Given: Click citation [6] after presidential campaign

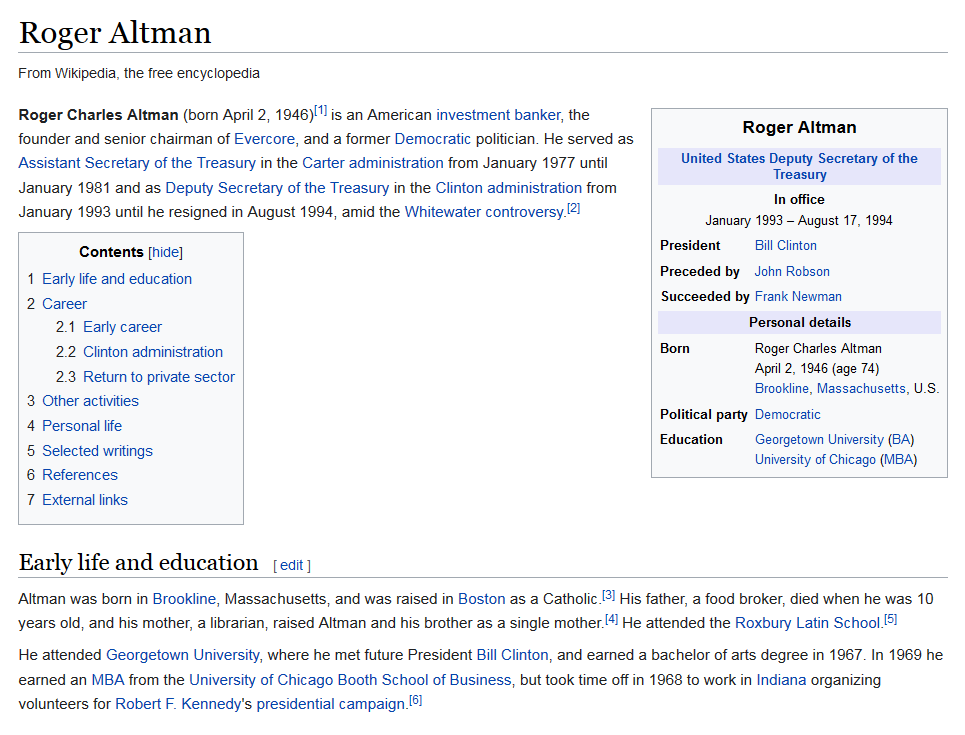Looking at the screenshot, I should coord(415,700).
